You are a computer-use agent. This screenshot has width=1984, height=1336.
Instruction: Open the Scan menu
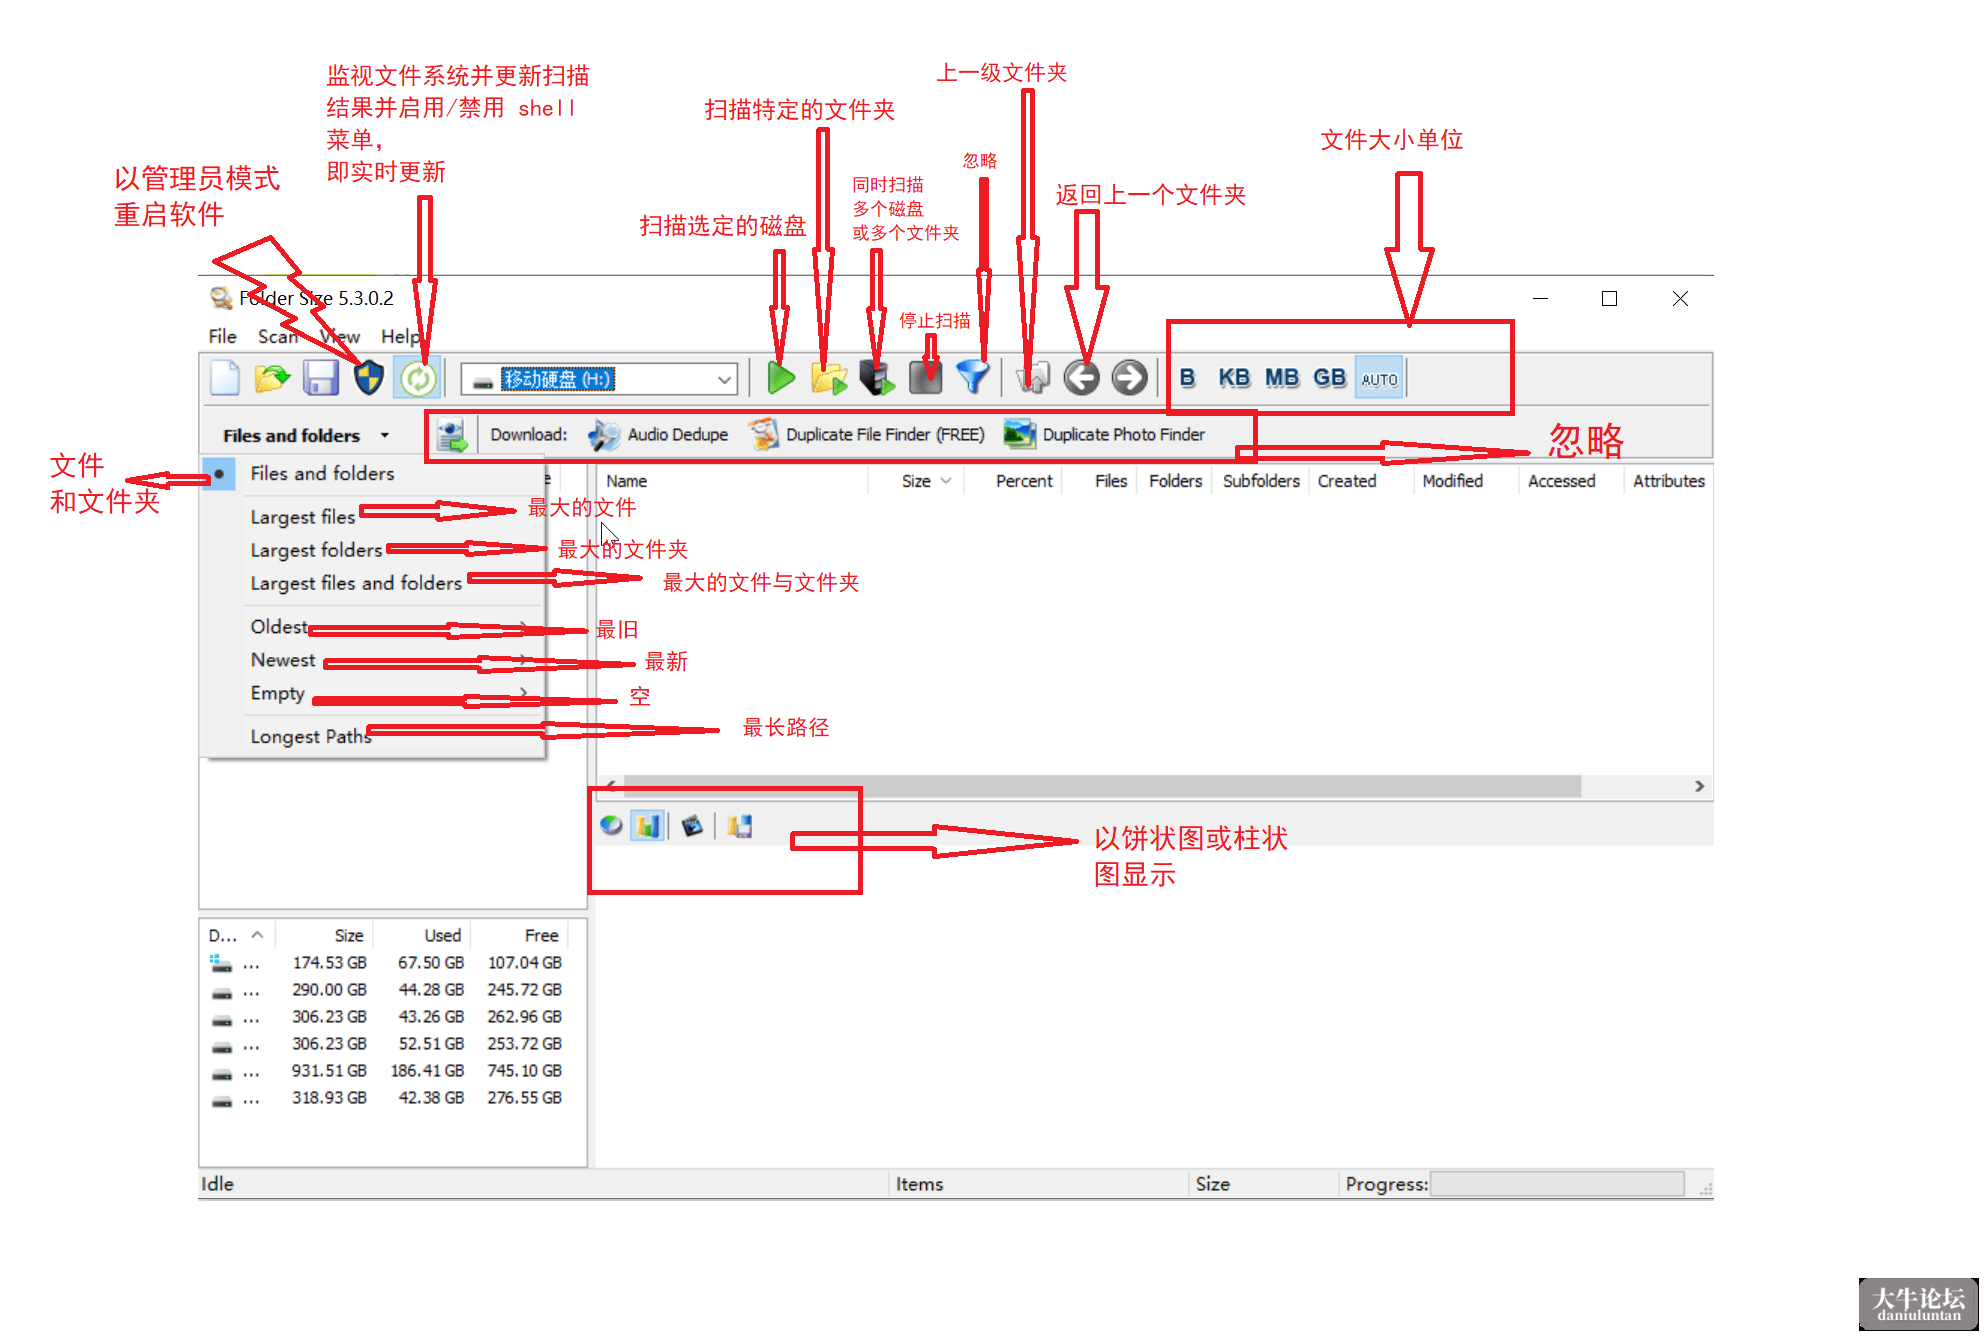(278, 336)
